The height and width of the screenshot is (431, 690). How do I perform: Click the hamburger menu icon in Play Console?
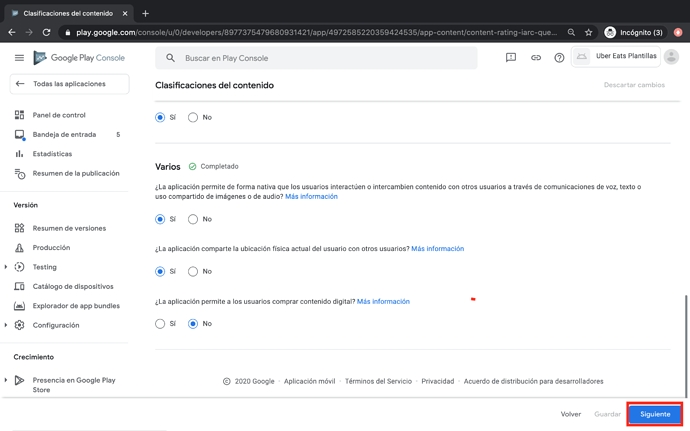(x=19, y=58)
